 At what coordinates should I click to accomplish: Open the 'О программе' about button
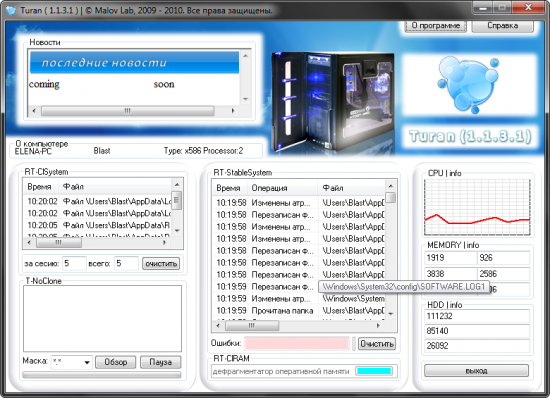click(x=436, y=26)
